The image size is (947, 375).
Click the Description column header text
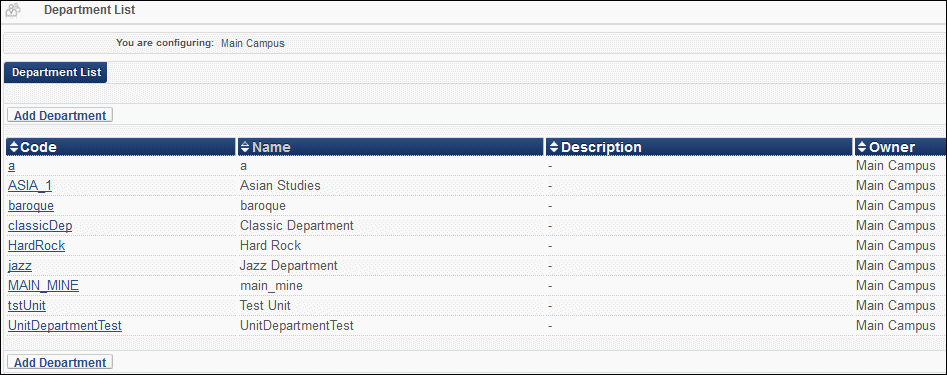[x=601, y=147]
